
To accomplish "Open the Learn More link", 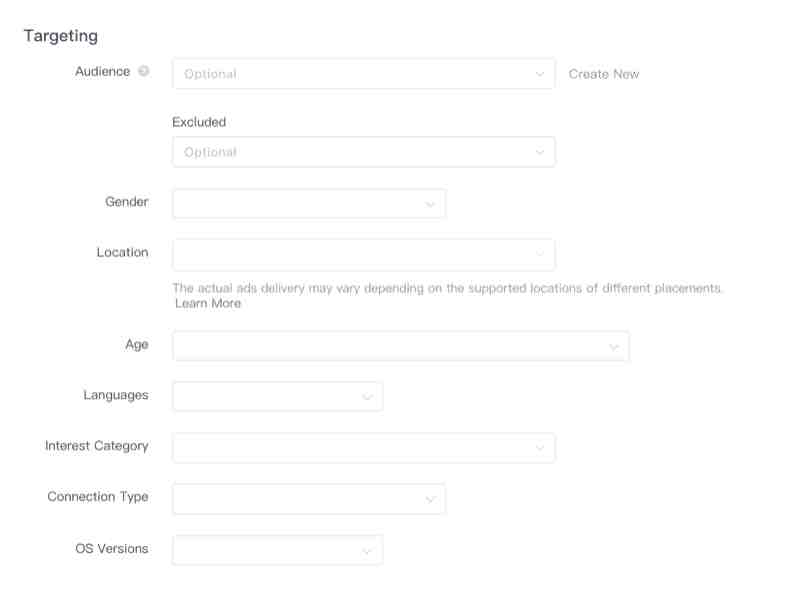I will [x=208, y=303].
